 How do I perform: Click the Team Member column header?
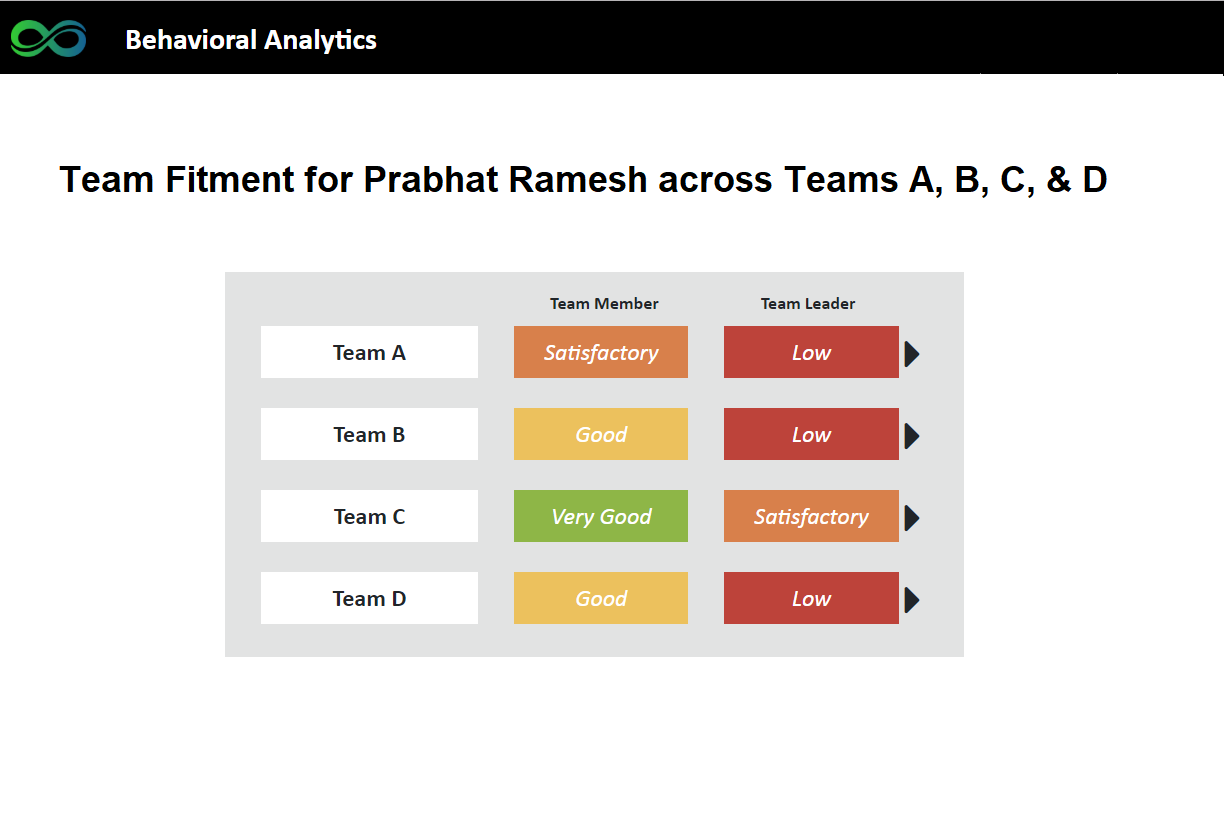604,304
